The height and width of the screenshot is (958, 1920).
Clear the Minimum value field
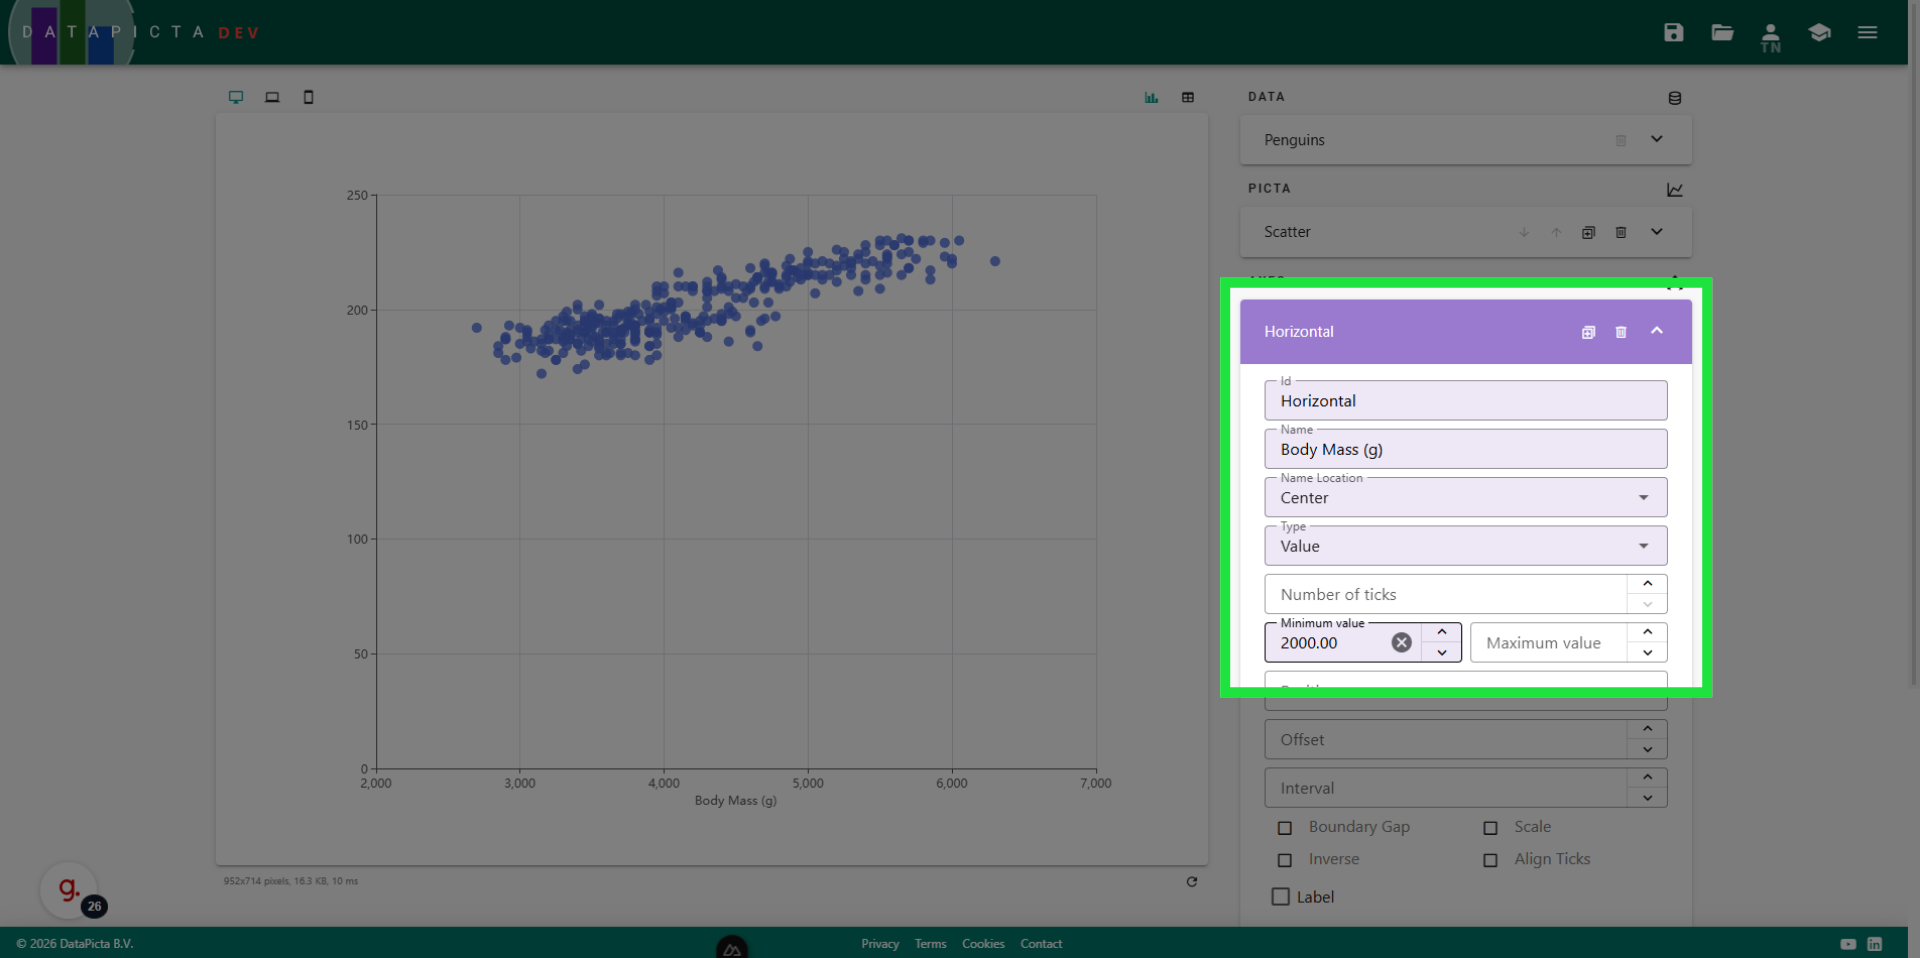(x=1402, y=643)
